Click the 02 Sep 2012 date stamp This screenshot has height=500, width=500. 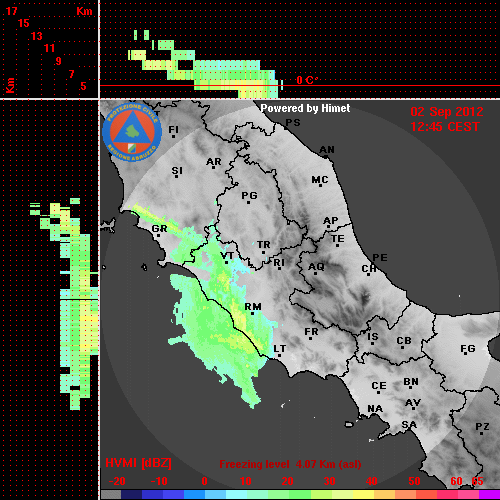point(447,112)
